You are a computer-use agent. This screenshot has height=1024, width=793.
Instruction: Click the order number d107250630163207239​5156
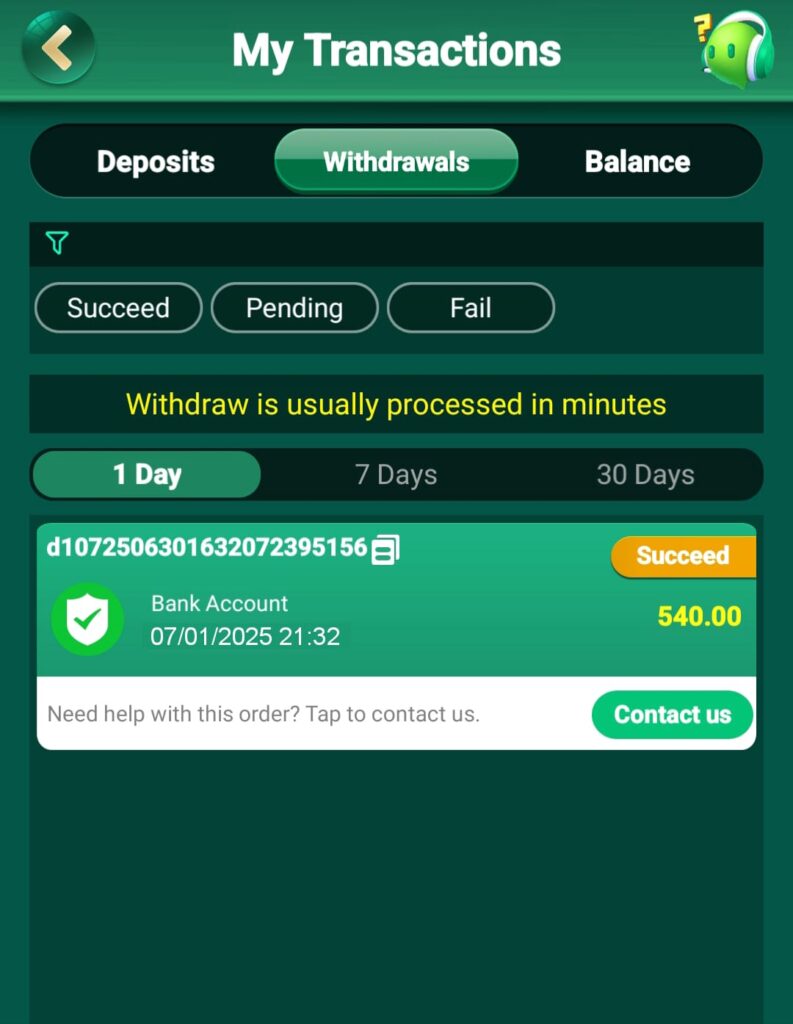point(207,547)
